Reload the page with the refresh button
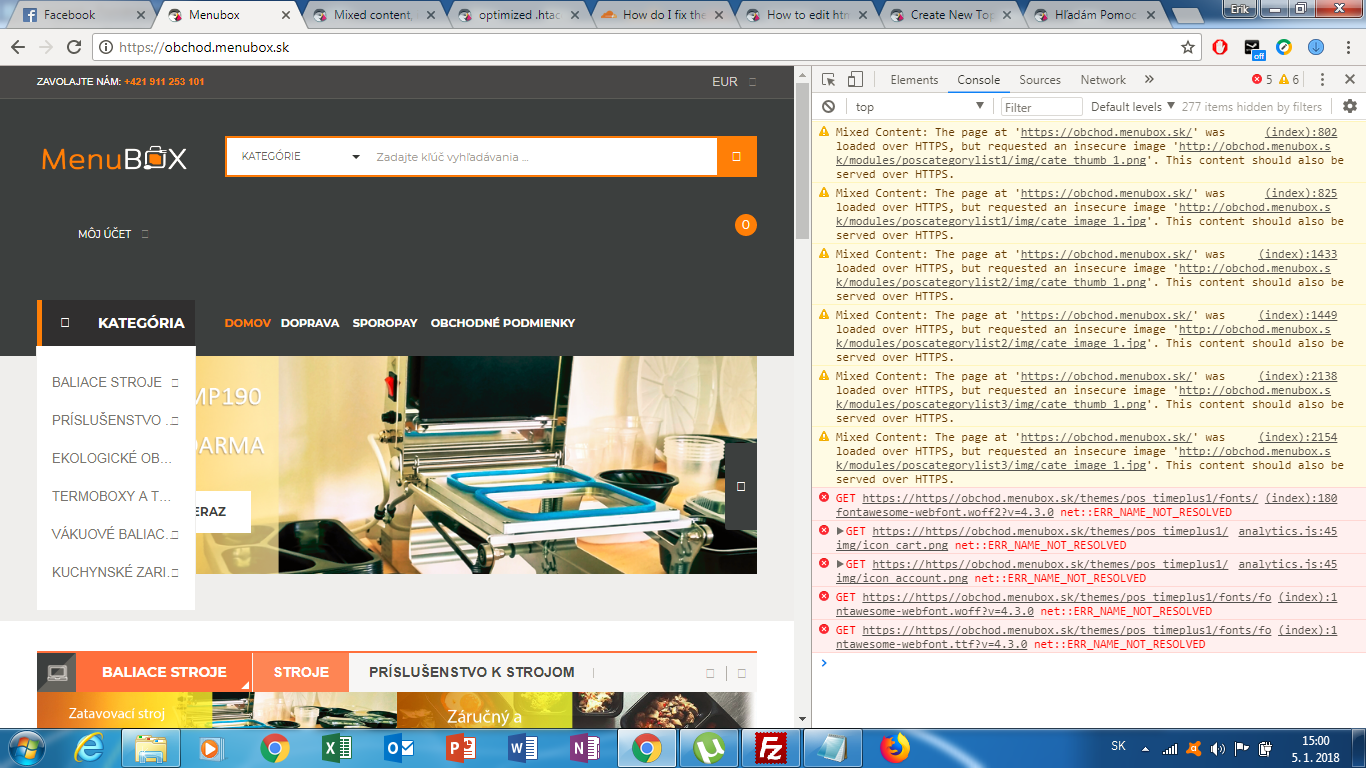The image size is (1366, 768). point(73,47)
